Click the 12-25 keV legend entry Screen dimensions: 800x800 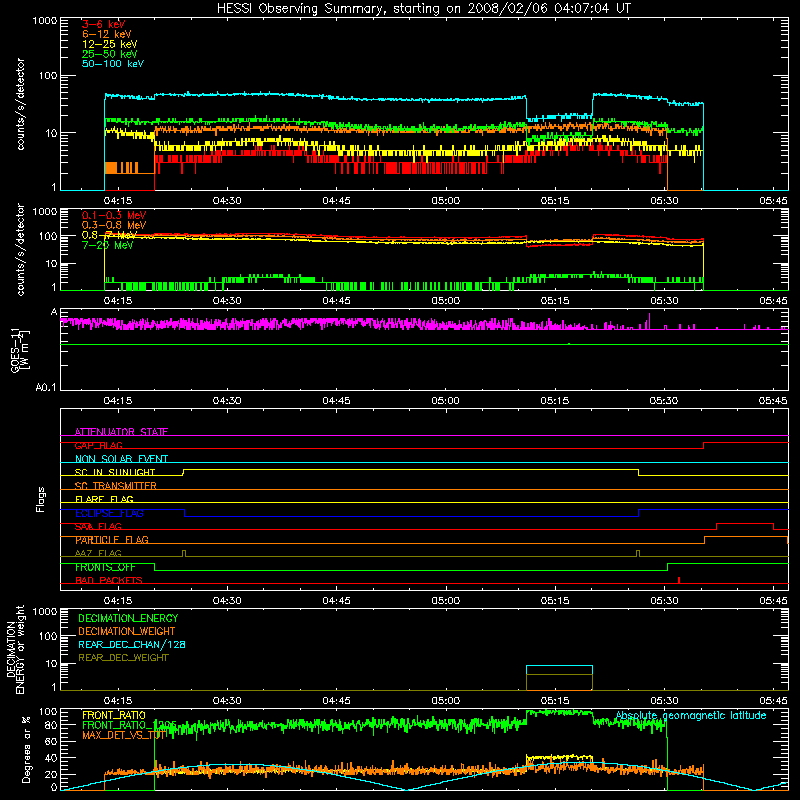coord(109,44)
